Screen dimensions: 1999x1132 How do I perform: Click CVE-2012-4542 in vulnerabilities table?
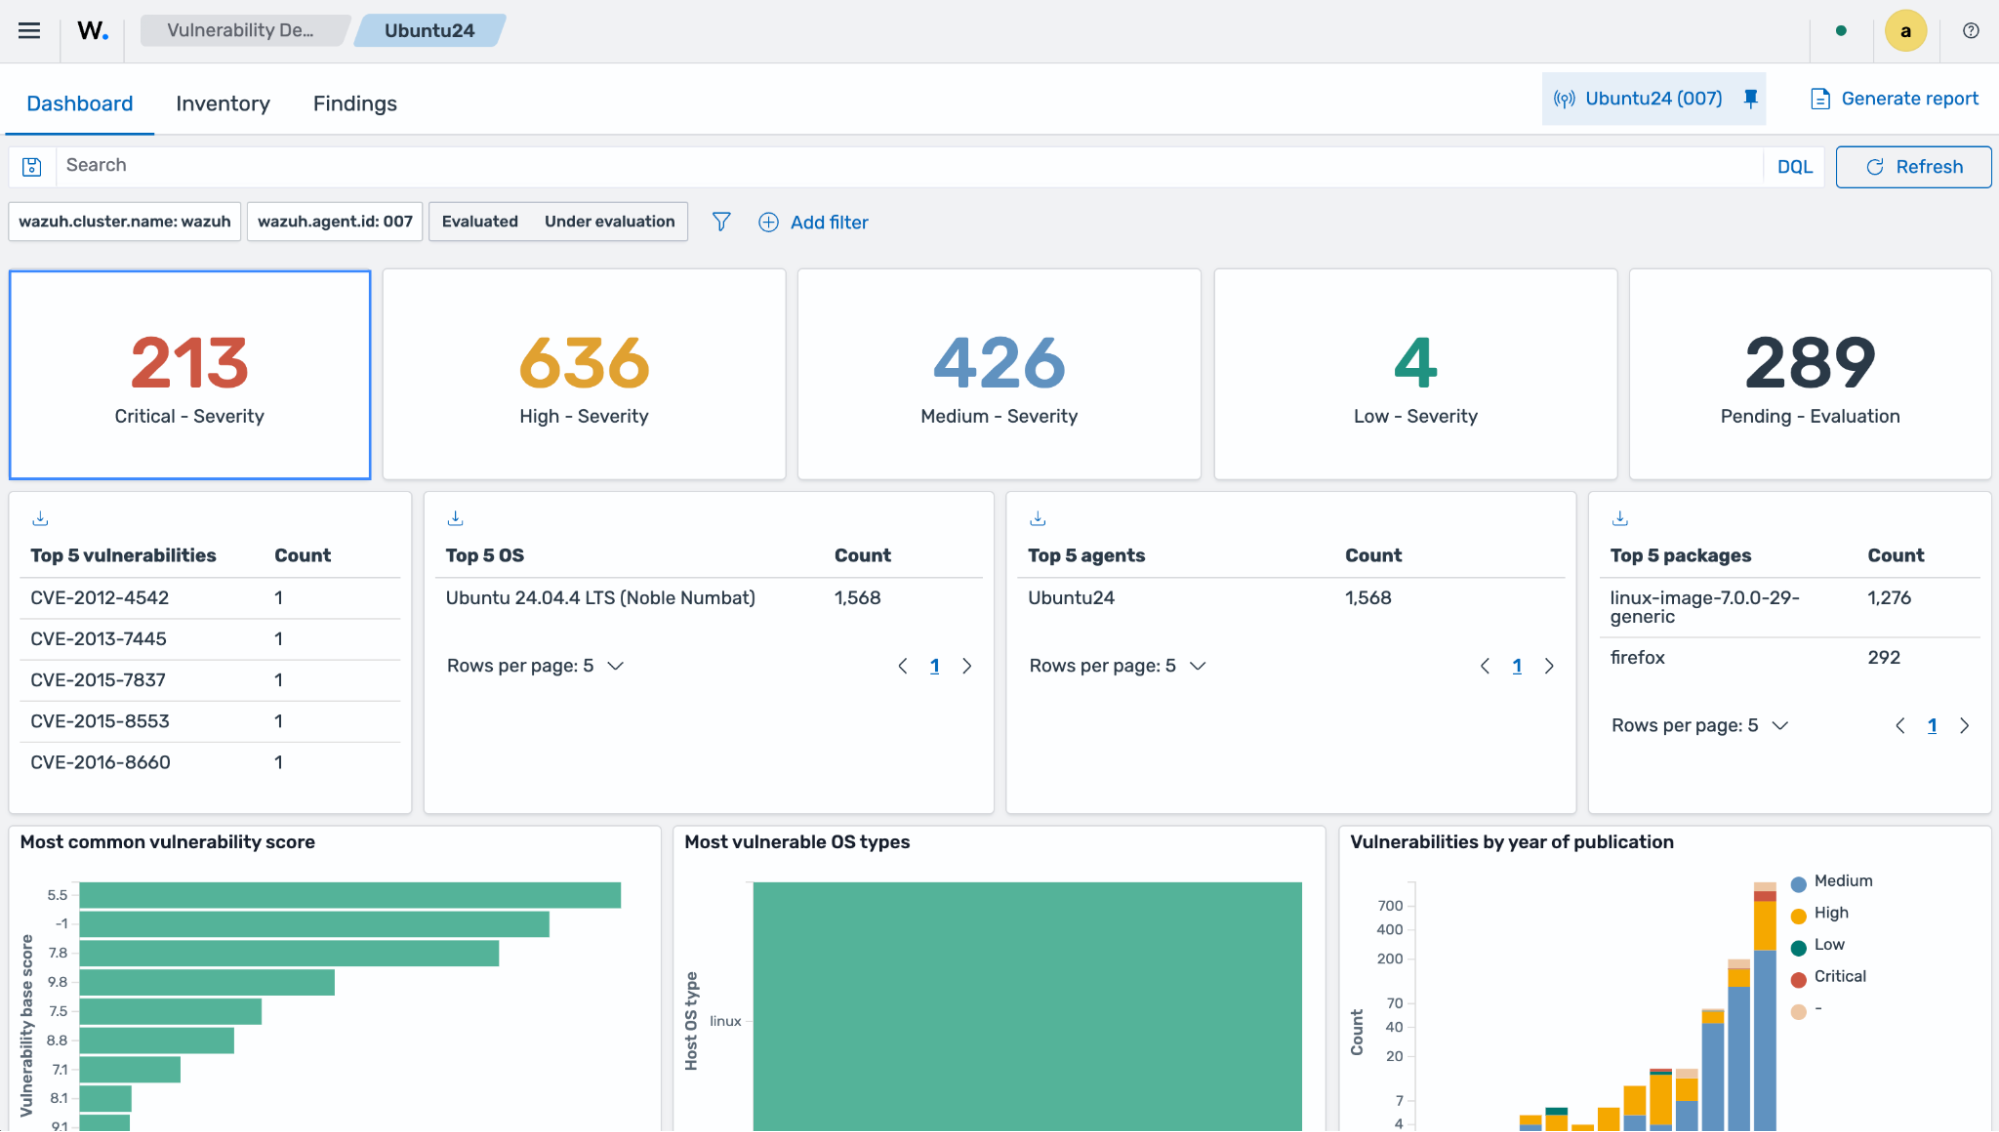point(100,598)
